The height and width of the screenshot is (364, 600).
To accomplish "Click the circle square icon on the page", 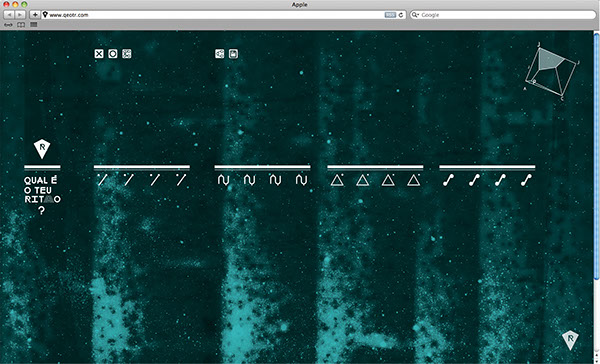I will pos(112,54).
